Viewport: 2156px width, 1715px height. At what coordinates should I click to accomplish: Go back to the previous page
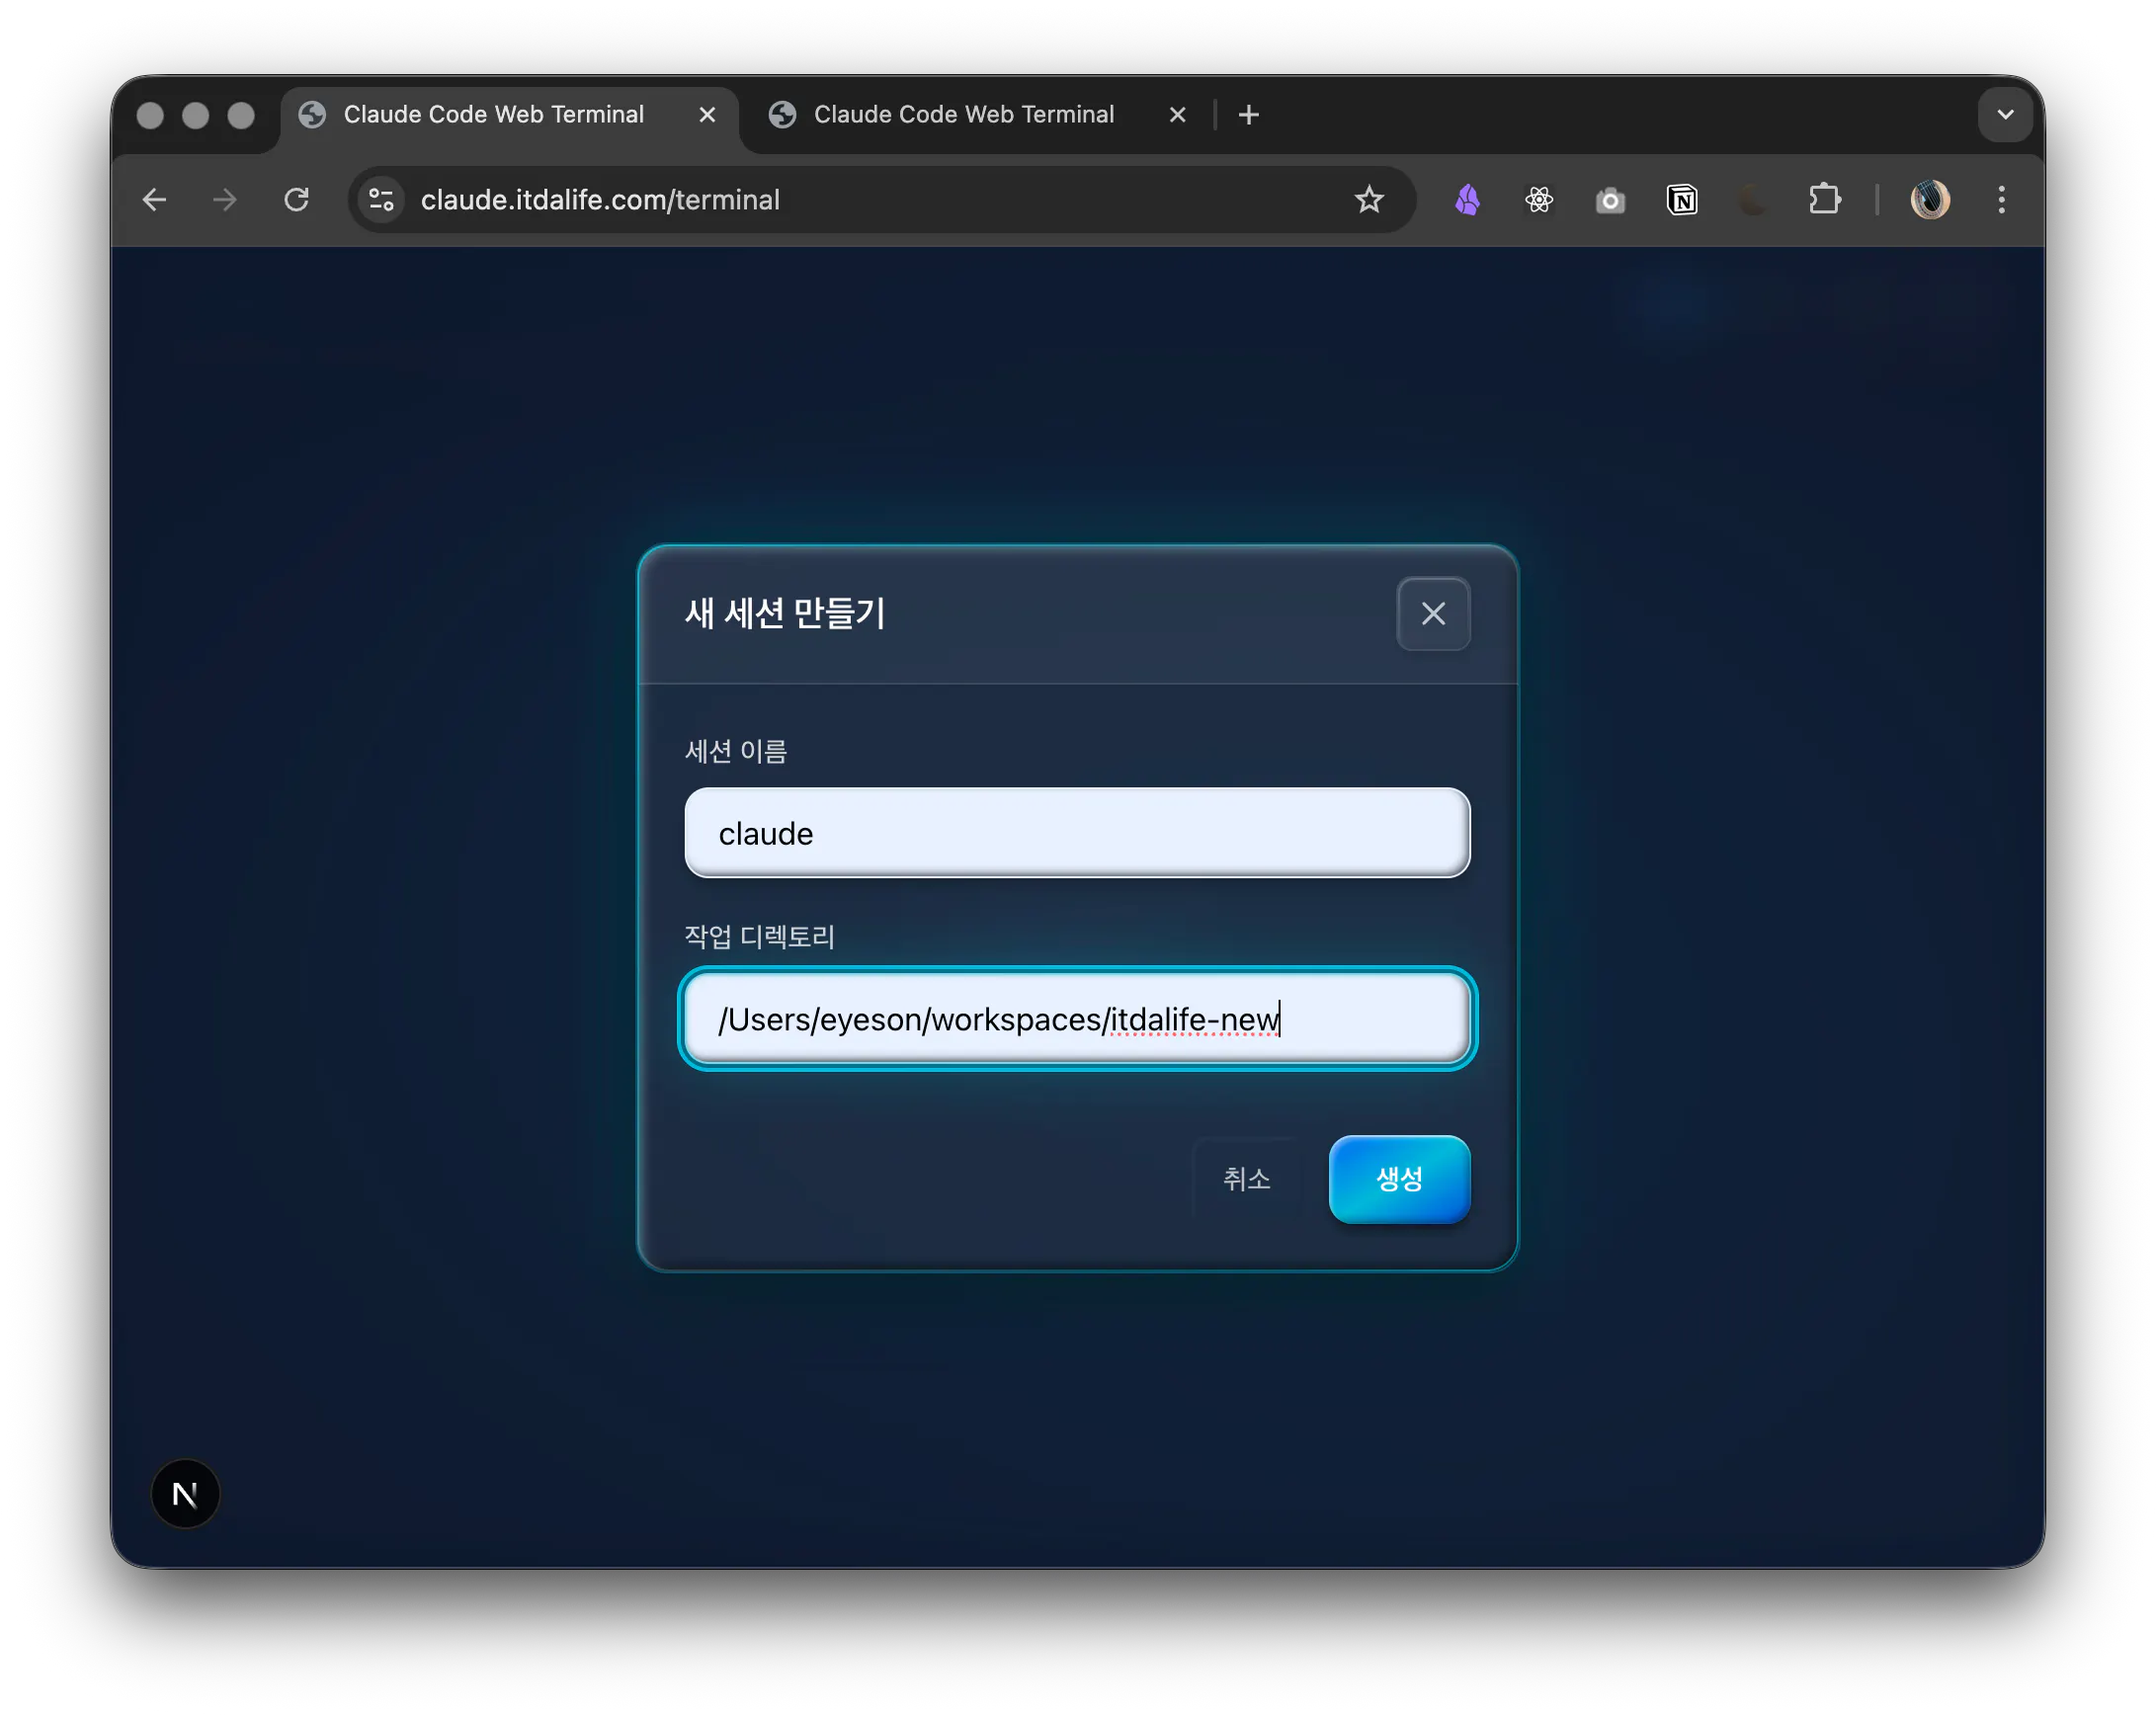tap(154, 200)
